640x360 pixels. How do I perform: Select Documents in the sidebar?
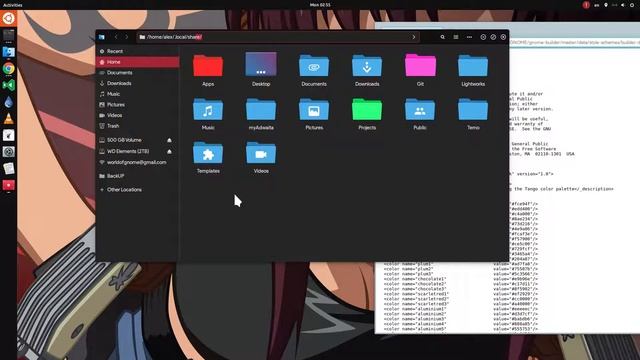tap(138, 73)
